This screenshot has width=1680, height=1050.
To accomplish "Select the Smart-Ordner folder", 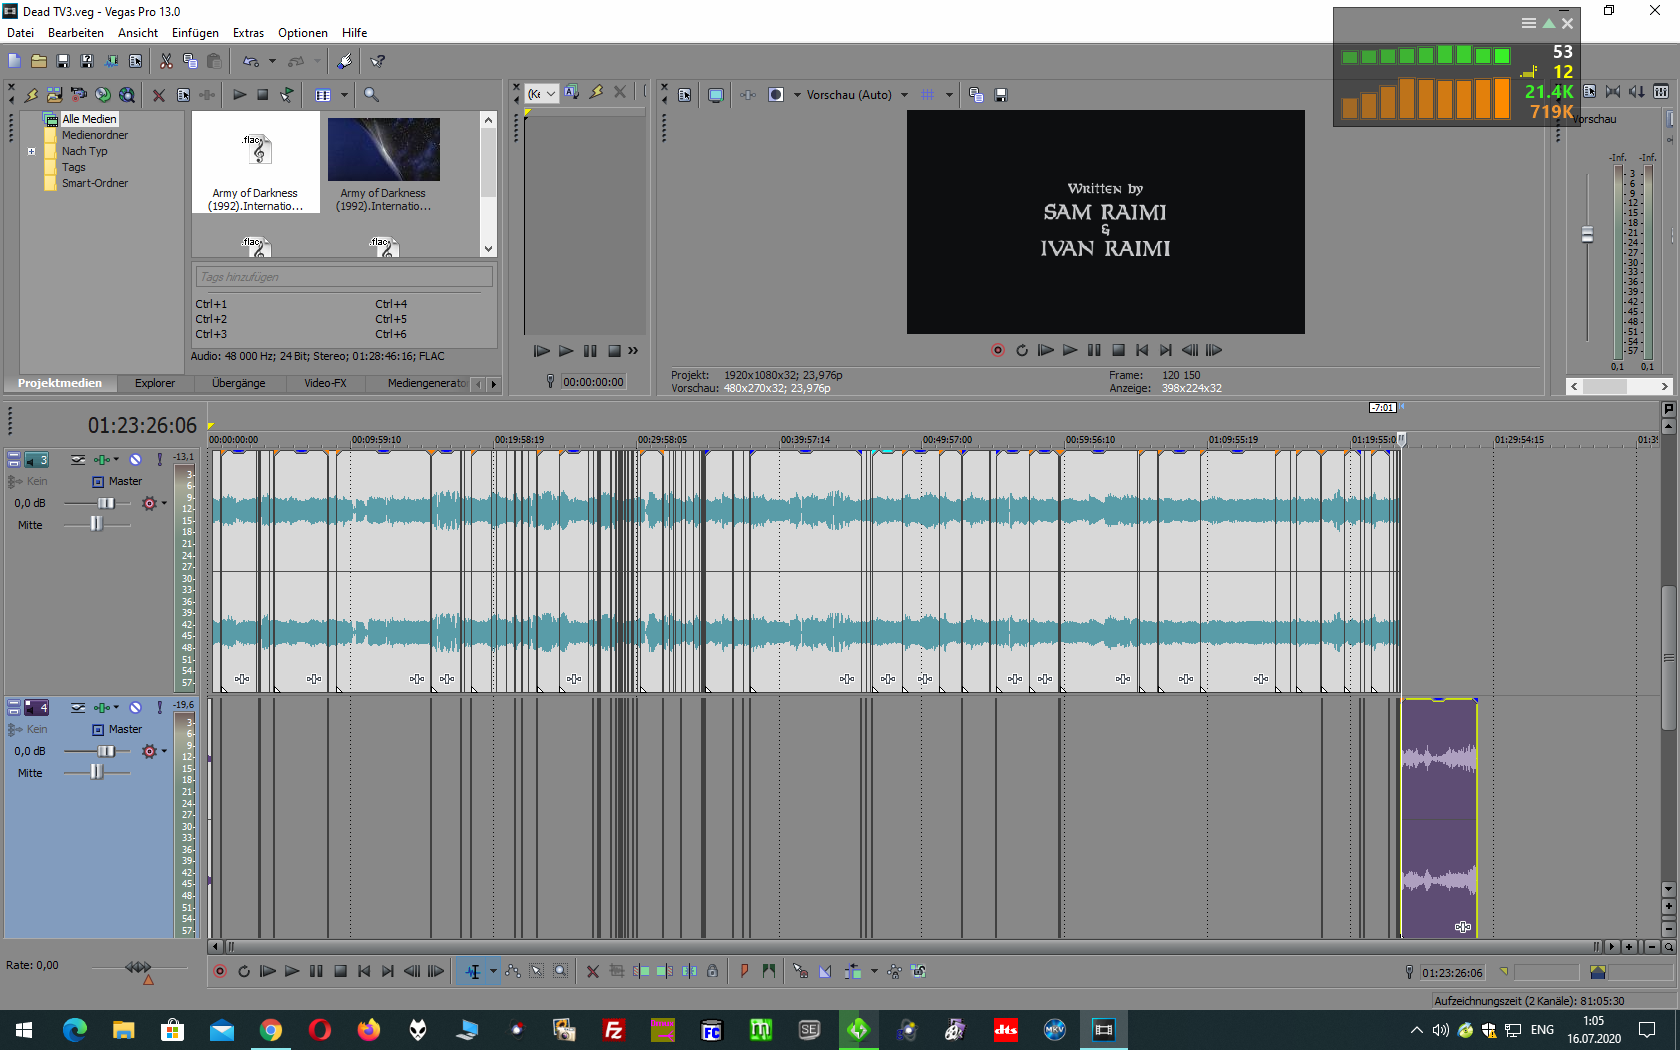I will (95, 183).
